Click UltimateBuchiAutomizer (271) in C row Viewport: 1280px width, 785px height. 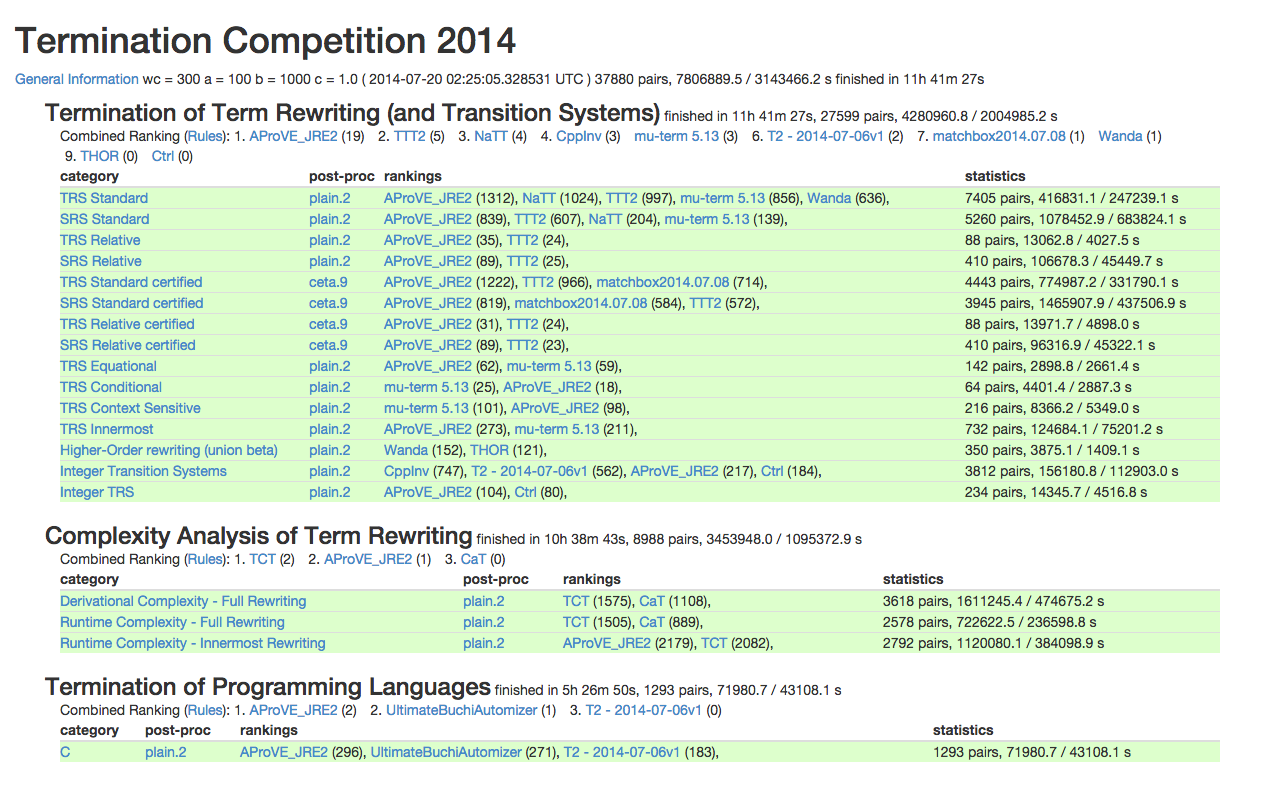pos(446,752)
